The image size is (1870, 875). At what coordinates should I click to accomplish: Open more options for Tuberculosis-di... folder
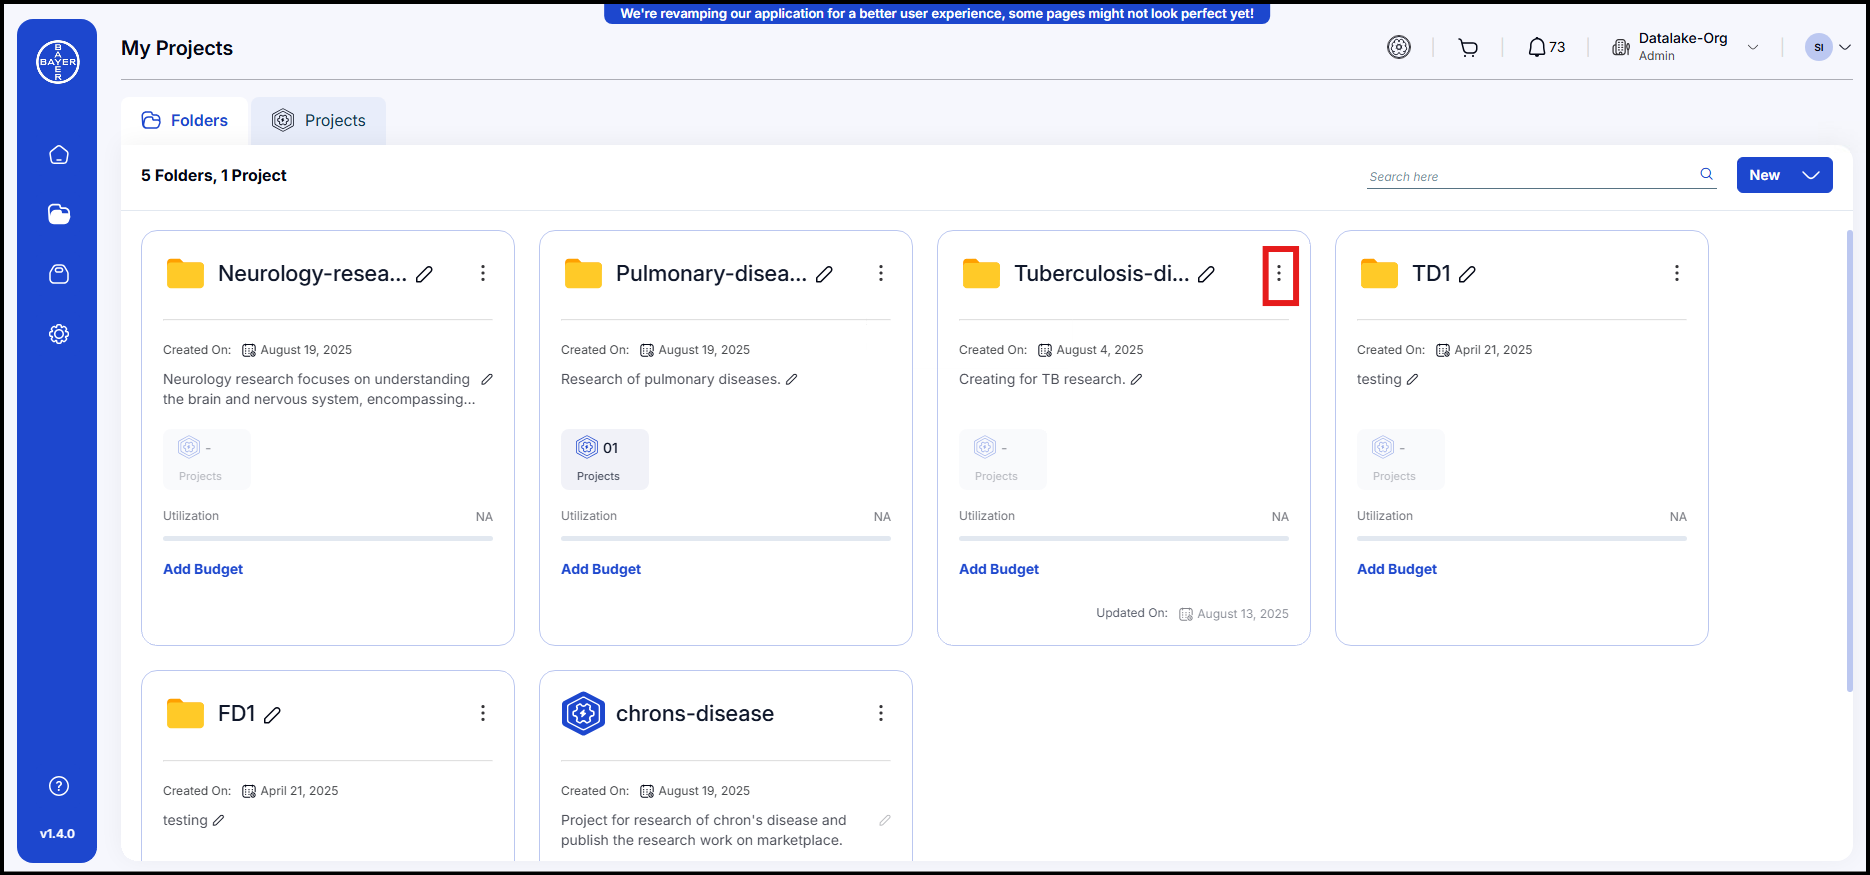[x=1279, y=273]
